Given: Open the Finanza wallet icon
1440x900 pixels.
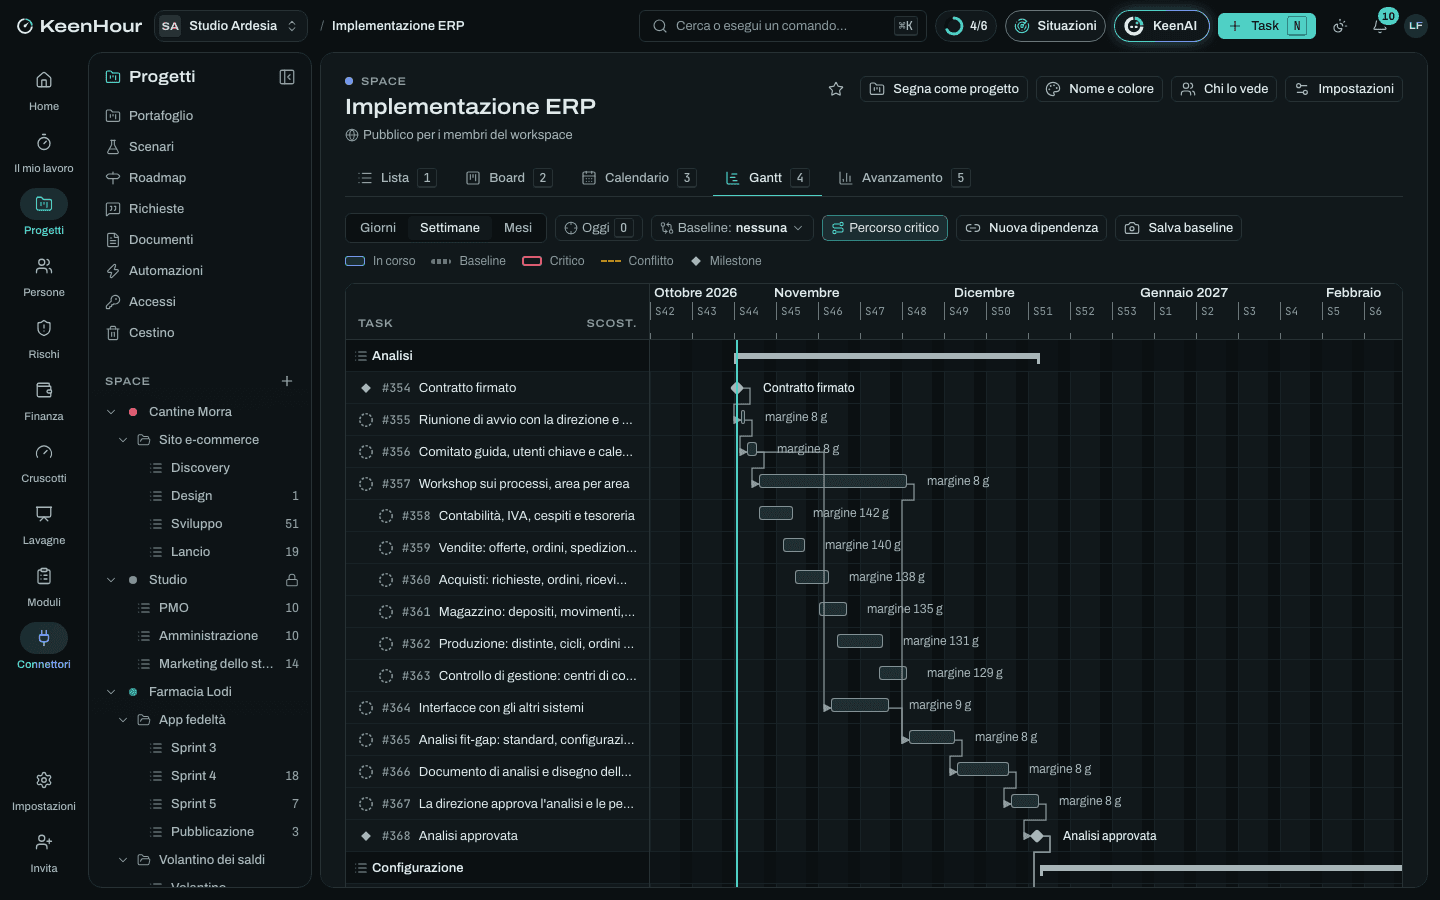Looking at the screenshot, I should pyautogui.click(x=44, y=390).
